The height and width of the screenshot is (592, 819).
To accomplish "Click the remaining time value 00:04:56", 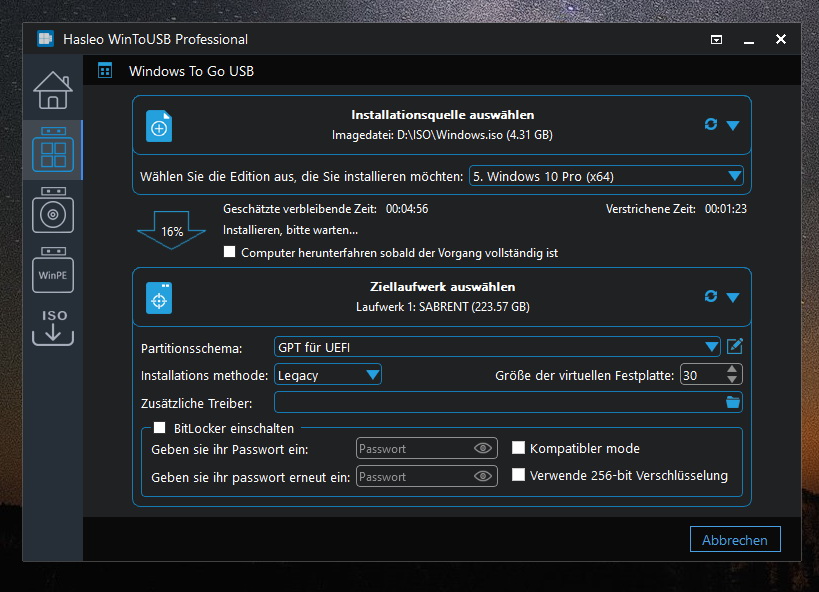I will (407, 209).
